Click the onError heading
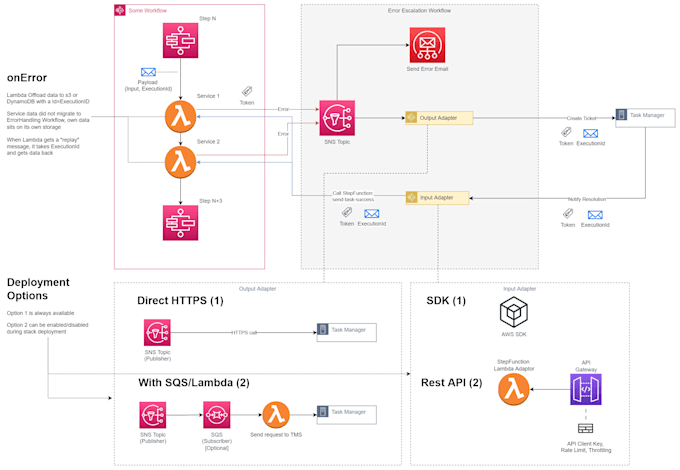The height and width of the screenshot is (470, 680). tap(27, 78)
